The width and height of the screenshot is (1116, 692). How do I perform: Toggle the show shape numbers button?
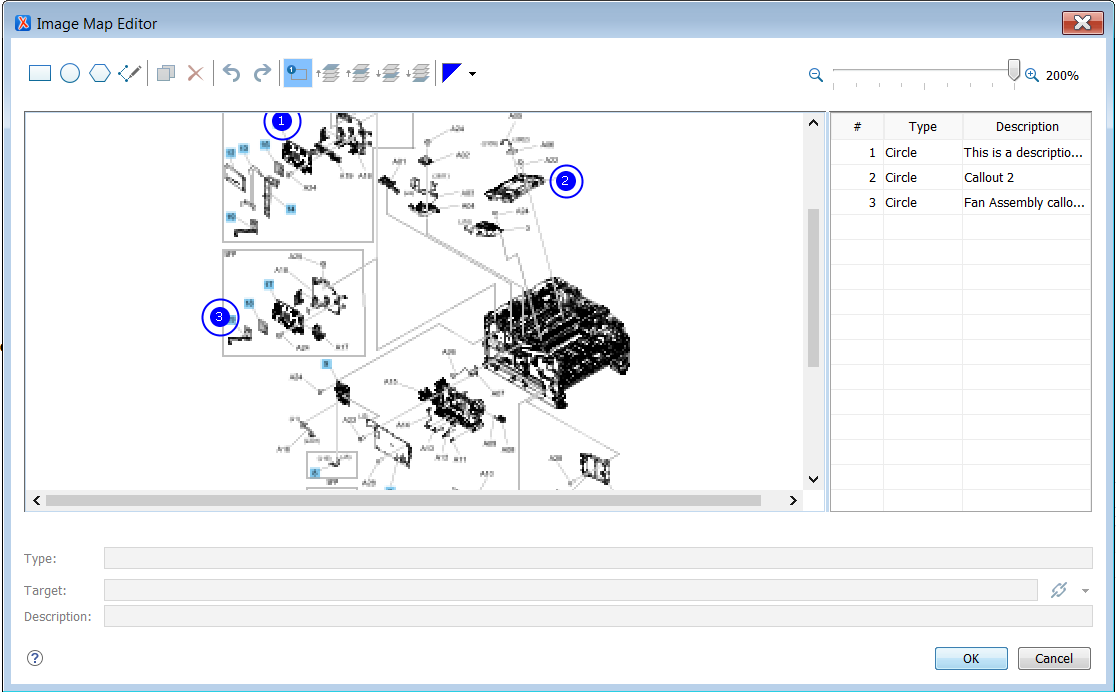tap(298, 73)
